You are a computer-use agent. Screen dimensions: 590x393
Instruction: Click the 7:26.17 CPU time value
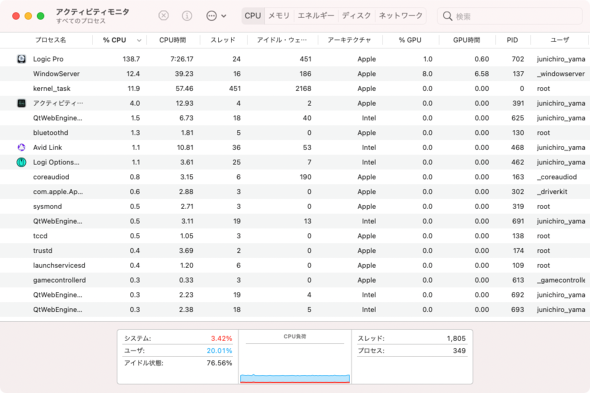(182, 59)
